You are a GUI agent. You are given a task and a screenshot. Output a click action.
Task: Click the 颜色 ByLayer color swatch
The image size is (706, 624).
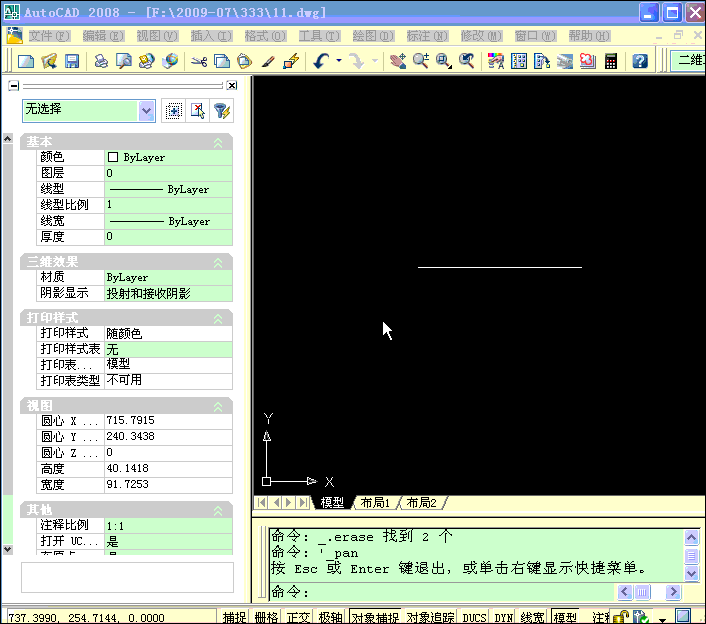(x=113, y=157)
